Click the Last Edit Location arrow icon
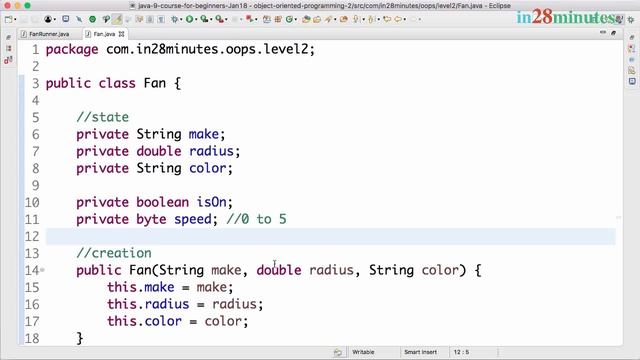 (387, 19)
